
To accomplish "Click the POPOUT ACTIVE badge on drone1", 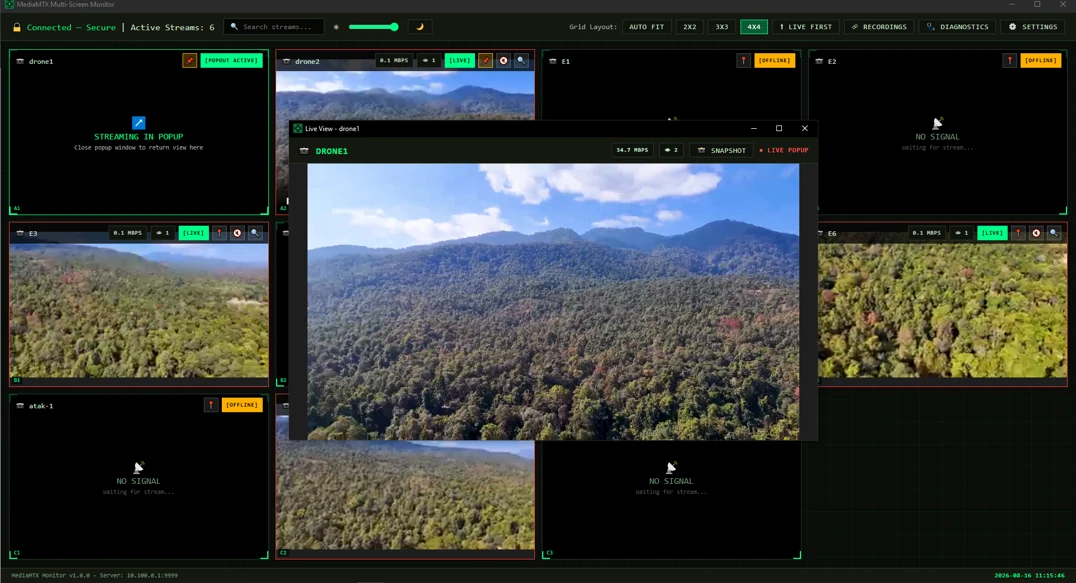I will coord(232,60).
